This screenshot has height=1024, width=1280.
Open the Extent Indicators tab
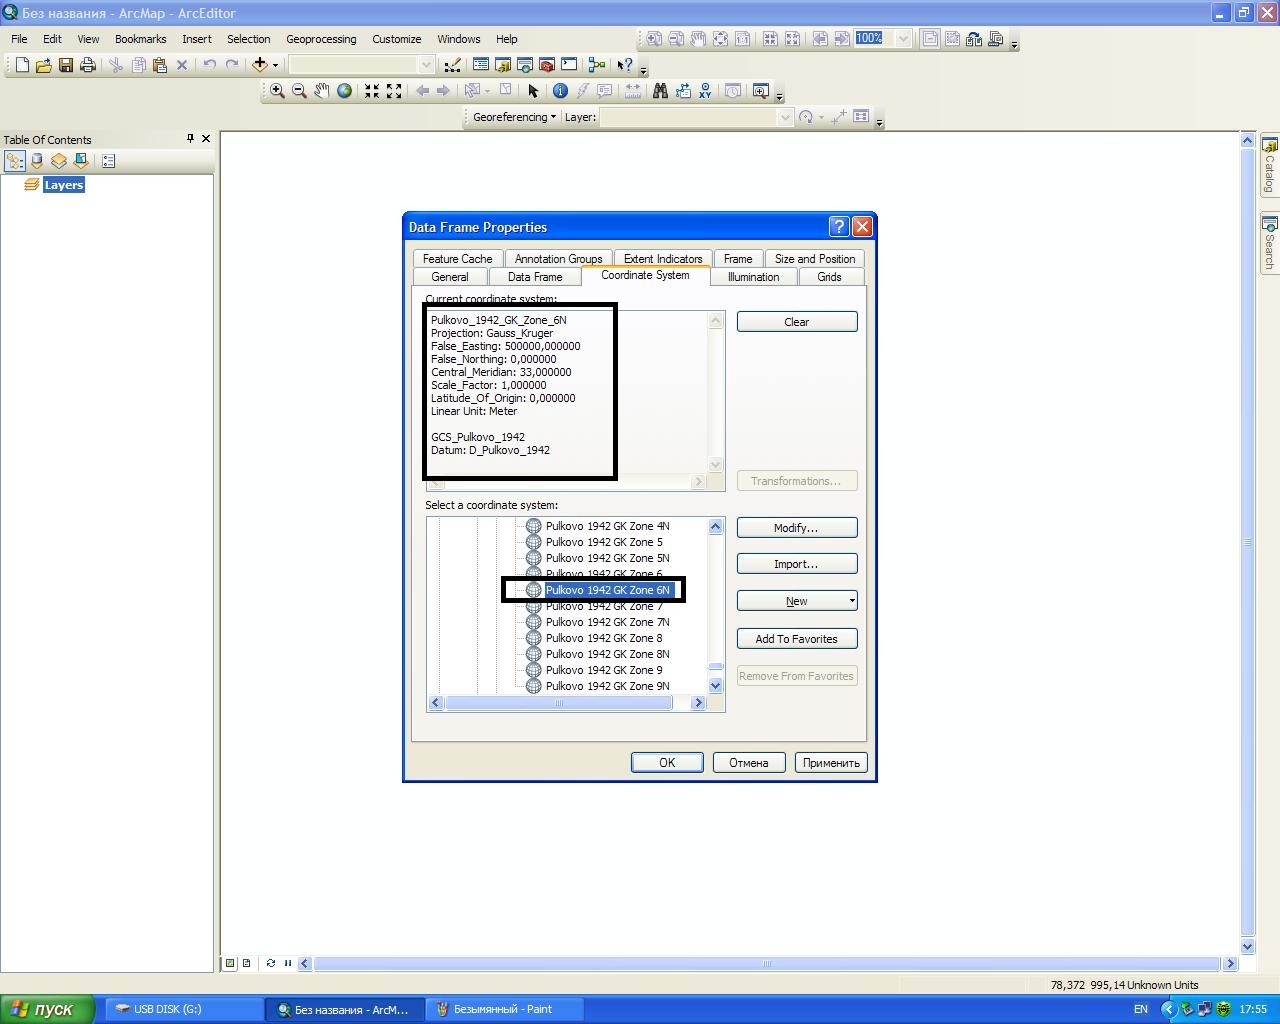coord(663,258)
